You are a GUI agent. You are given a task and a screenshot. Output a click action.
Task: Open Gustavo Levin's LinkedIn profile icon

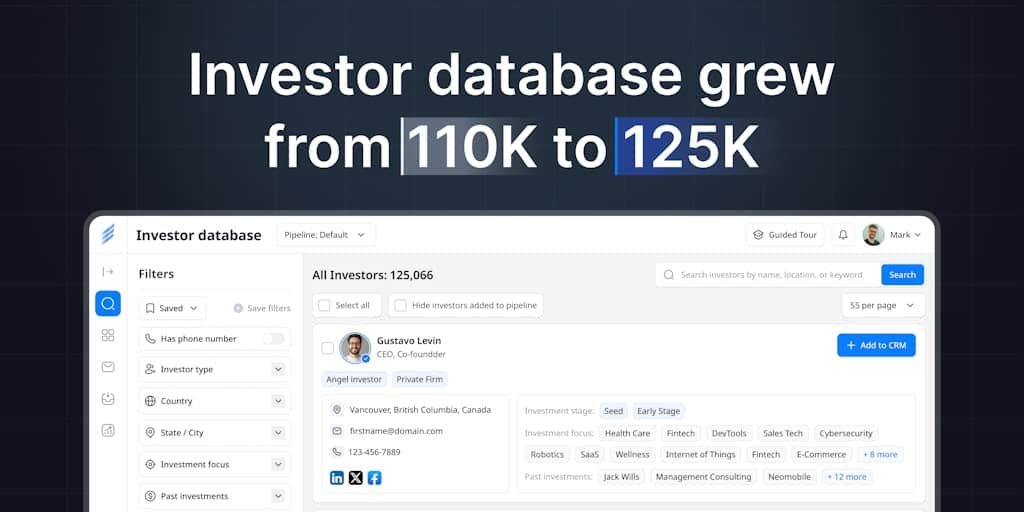click(337, 478)
